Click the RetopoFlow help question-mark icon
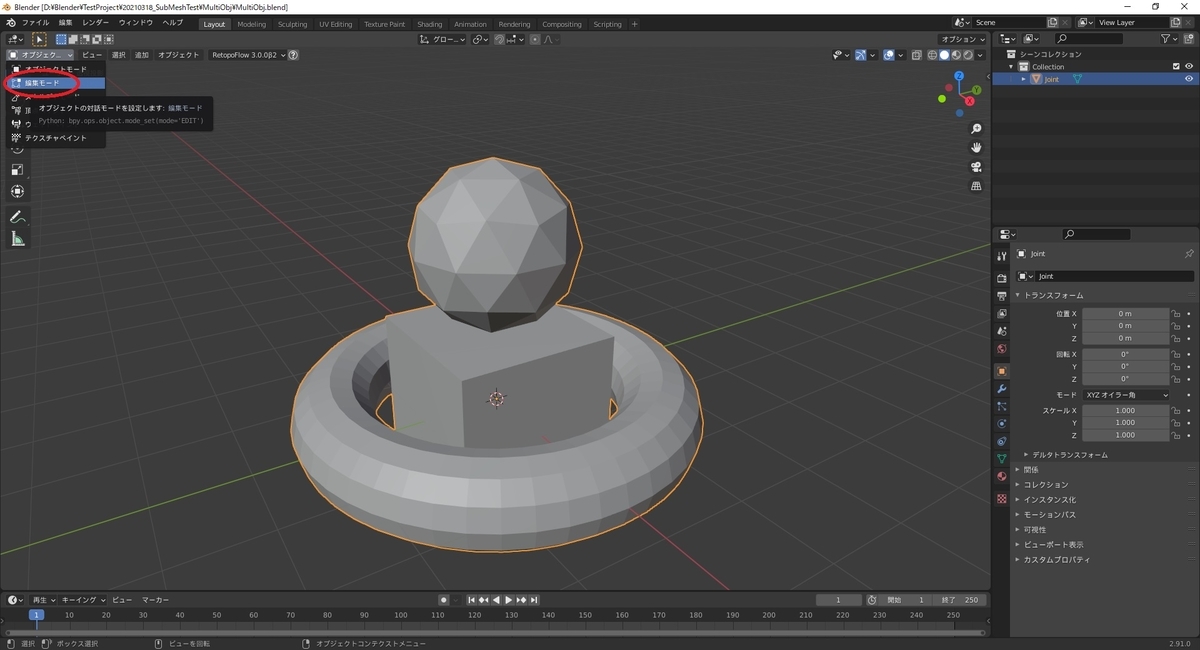Screen dimensions: 1200x650 tap(295, 55)
